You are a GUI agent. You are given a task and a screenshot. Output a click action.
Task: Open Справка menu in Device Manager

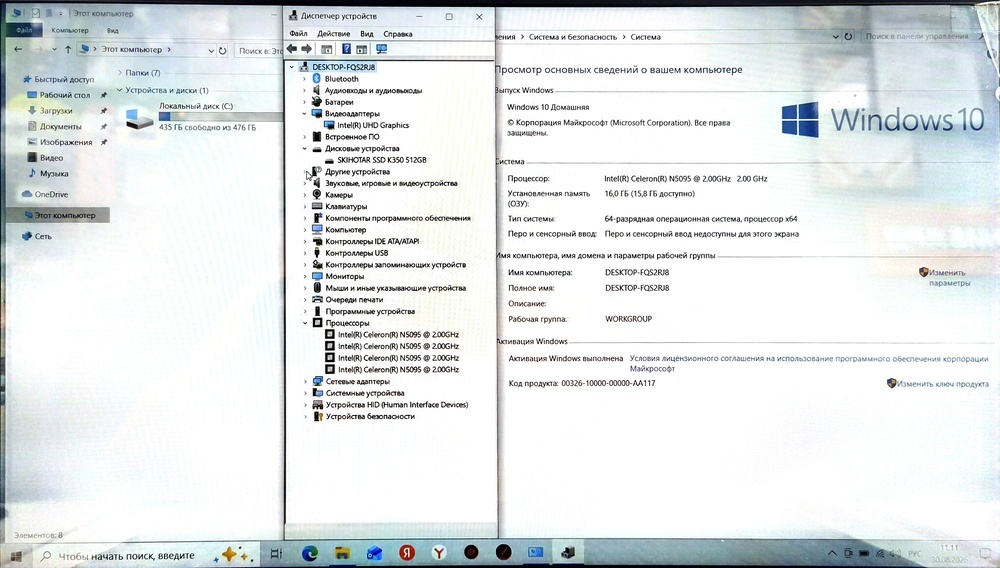pos(398,34)
